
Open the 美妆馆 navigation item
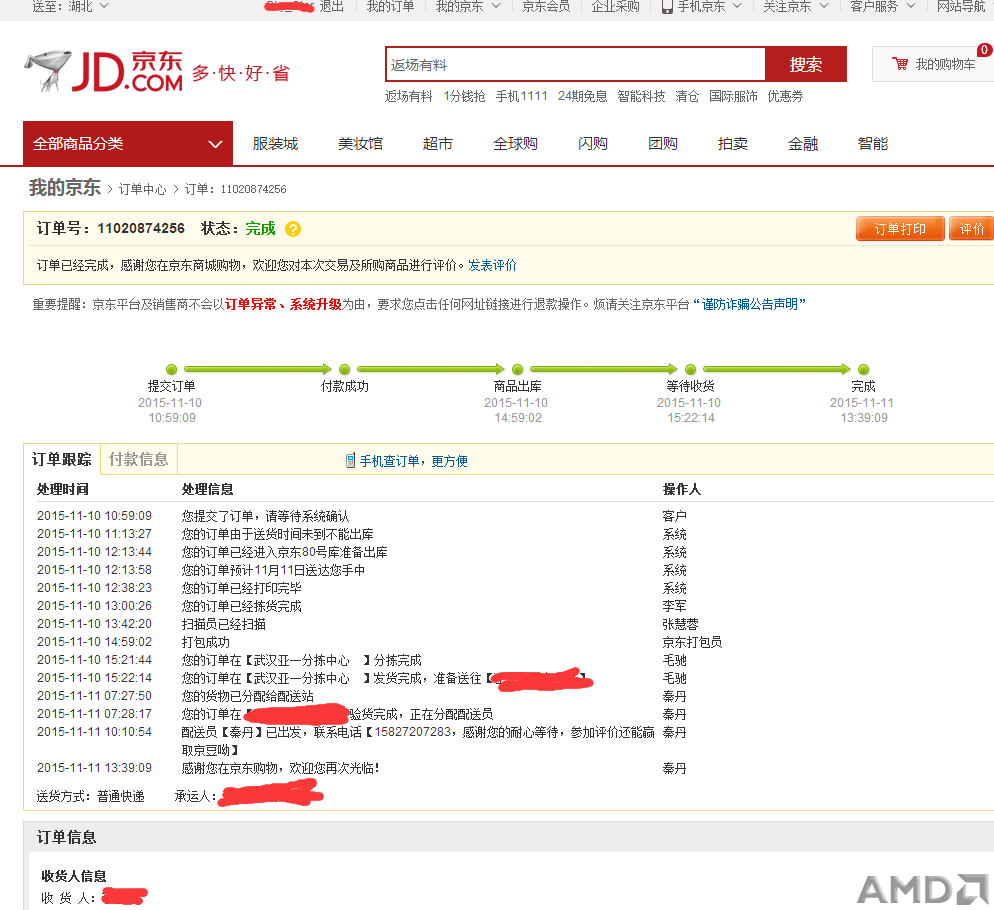[360, 144]
